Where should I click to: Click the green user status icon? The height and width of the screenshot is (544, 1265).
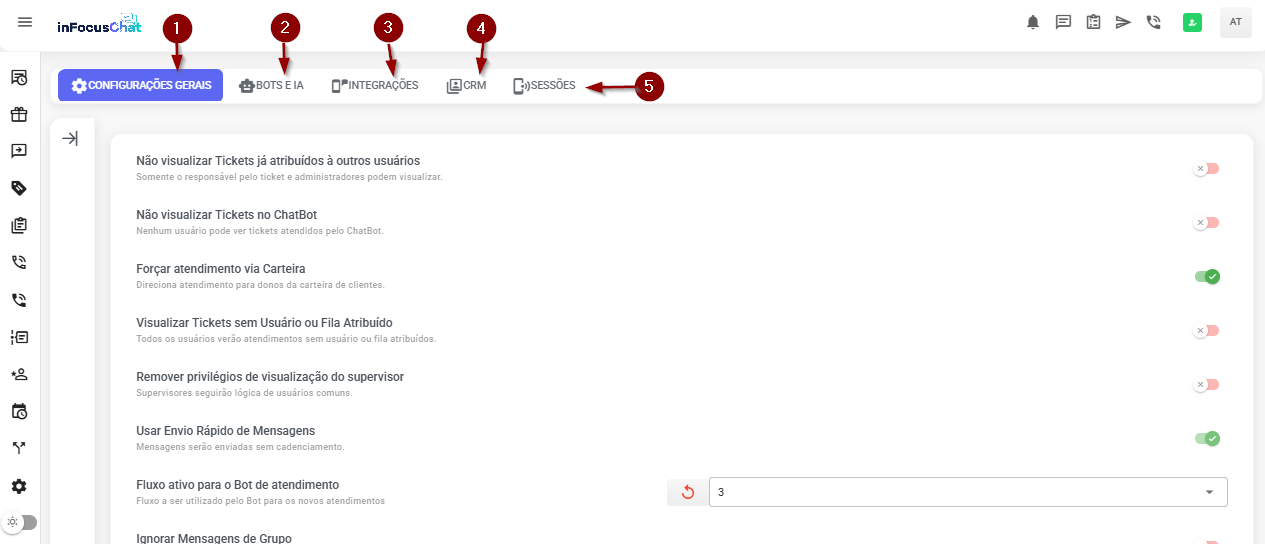pos(1191,22)
